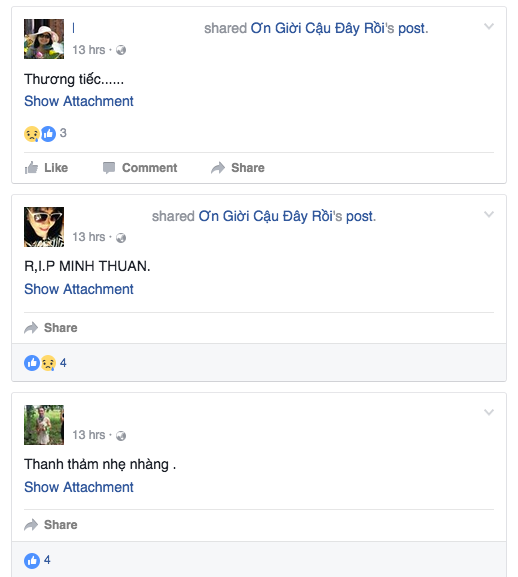The height and width of the screenshot is (577, 518).
Task: Click the Share arrow icon on the first post
Action: point(218,168)
